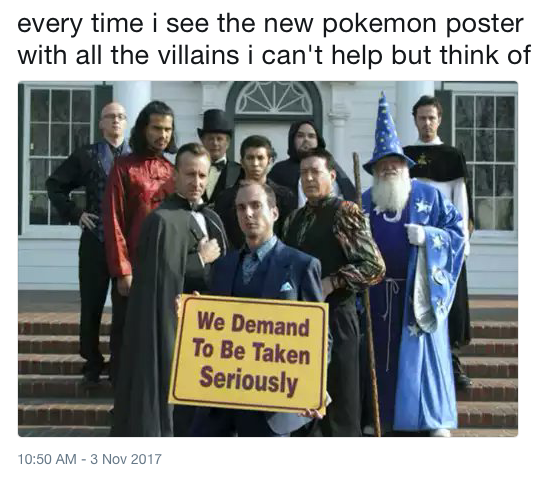The height and width of the screenshot is (479, 559).
Task: Click the blue starry wizard hat
Action: [x=388, y=134]
